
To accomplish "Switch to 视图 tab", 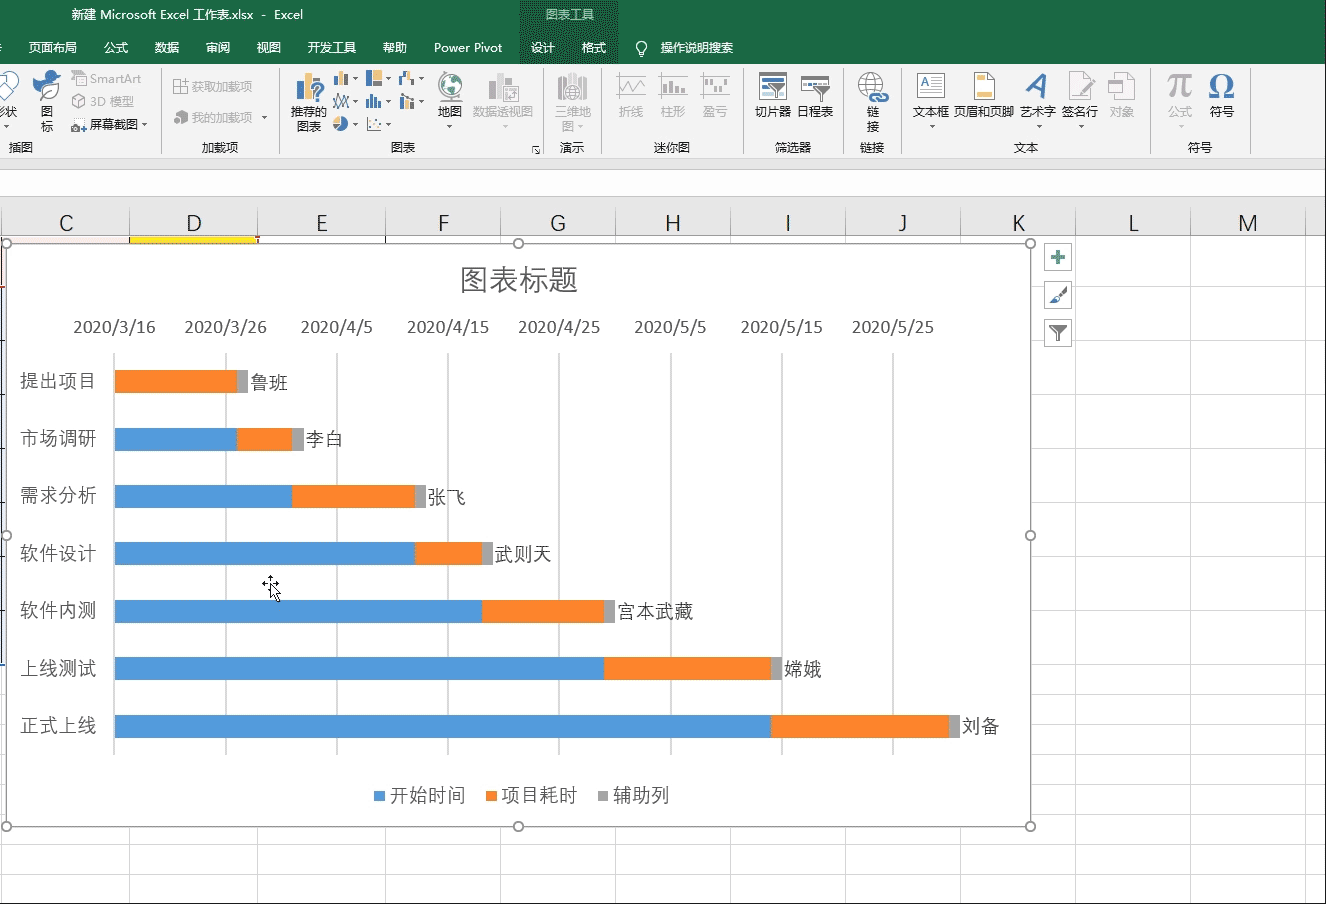I will [269, 47].
